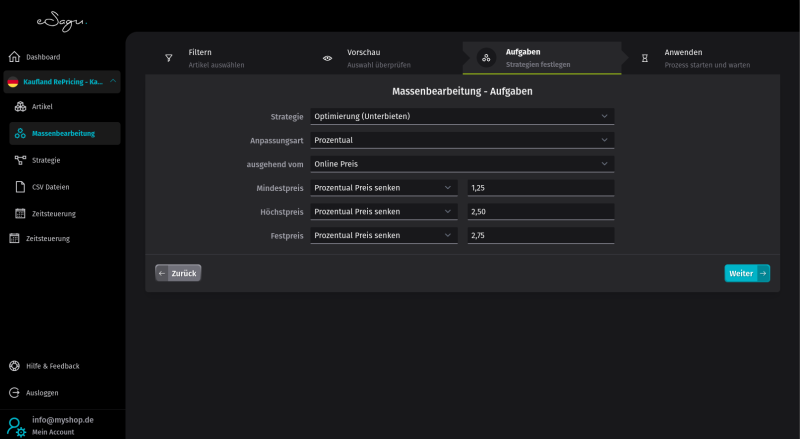Click the eSagu logo
This screenshot has width=800, height=439.
coord(62,22)
